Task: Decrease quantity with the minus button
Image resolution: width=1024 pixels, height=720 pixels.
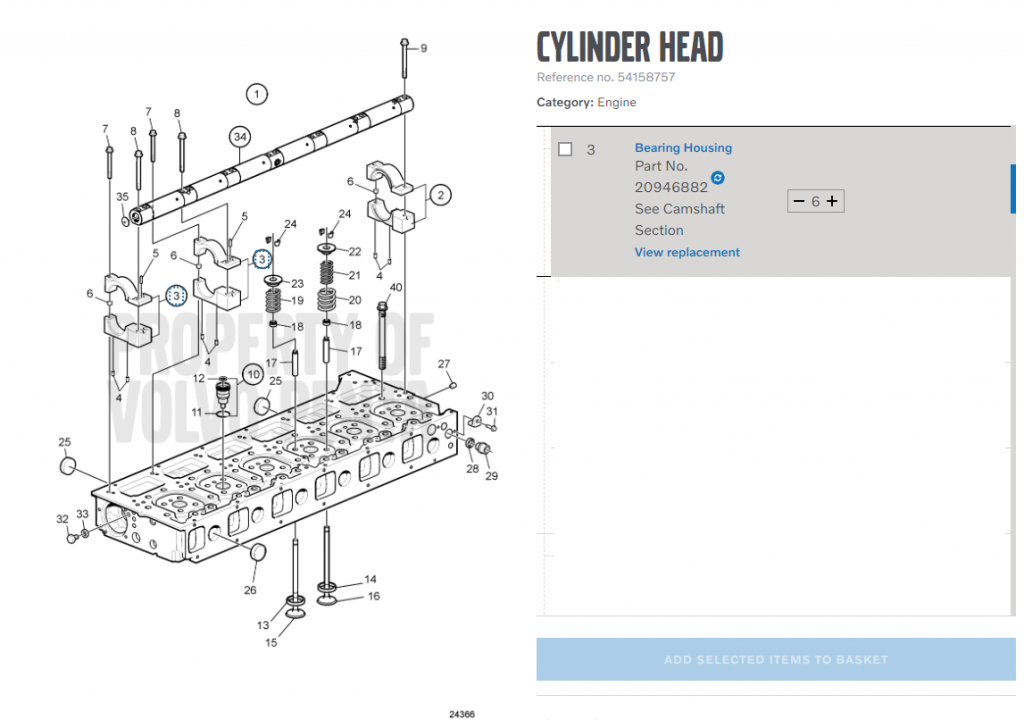Action: 798,201
